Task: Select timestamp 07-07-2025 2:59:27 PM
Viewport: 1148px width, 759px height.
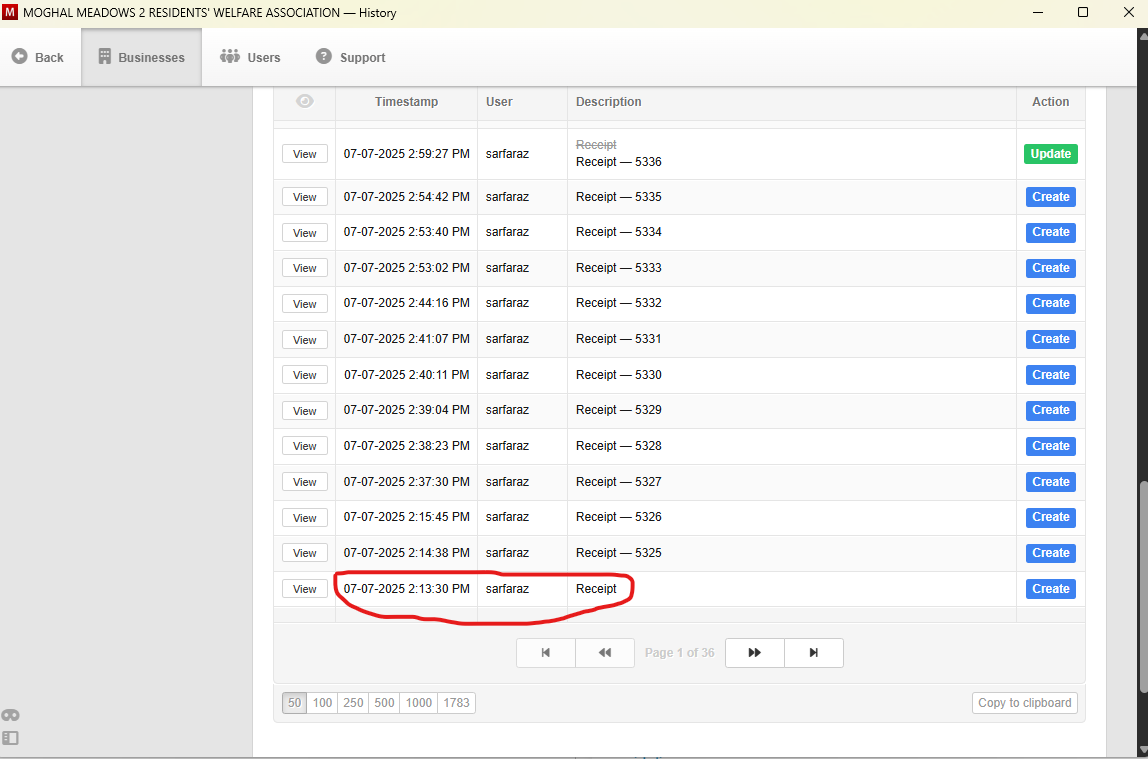Action: [x=406, y=154]
